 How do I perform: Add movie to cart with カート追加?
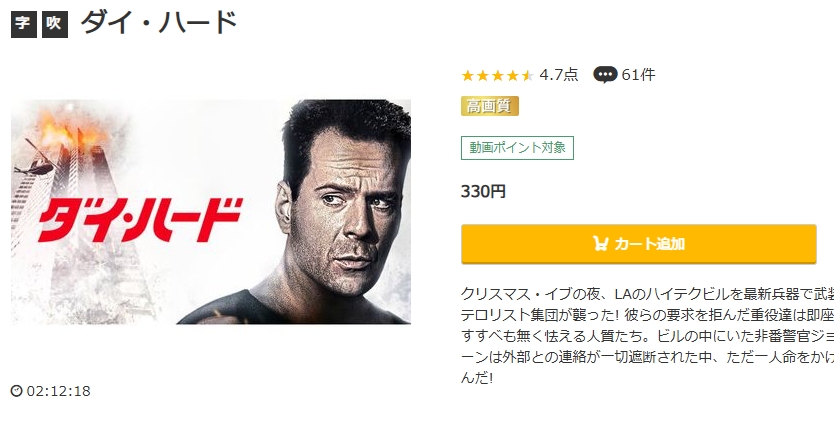pos(638,244)
